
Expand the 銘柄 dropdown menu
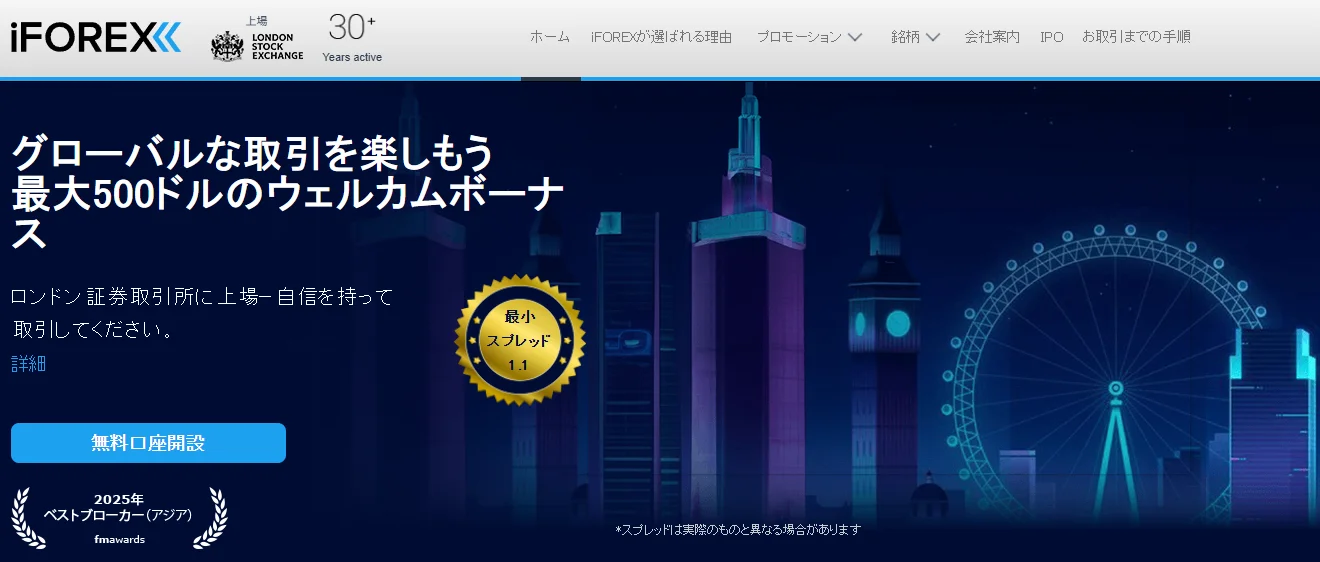pyautogui.click(x=915, y=37)
